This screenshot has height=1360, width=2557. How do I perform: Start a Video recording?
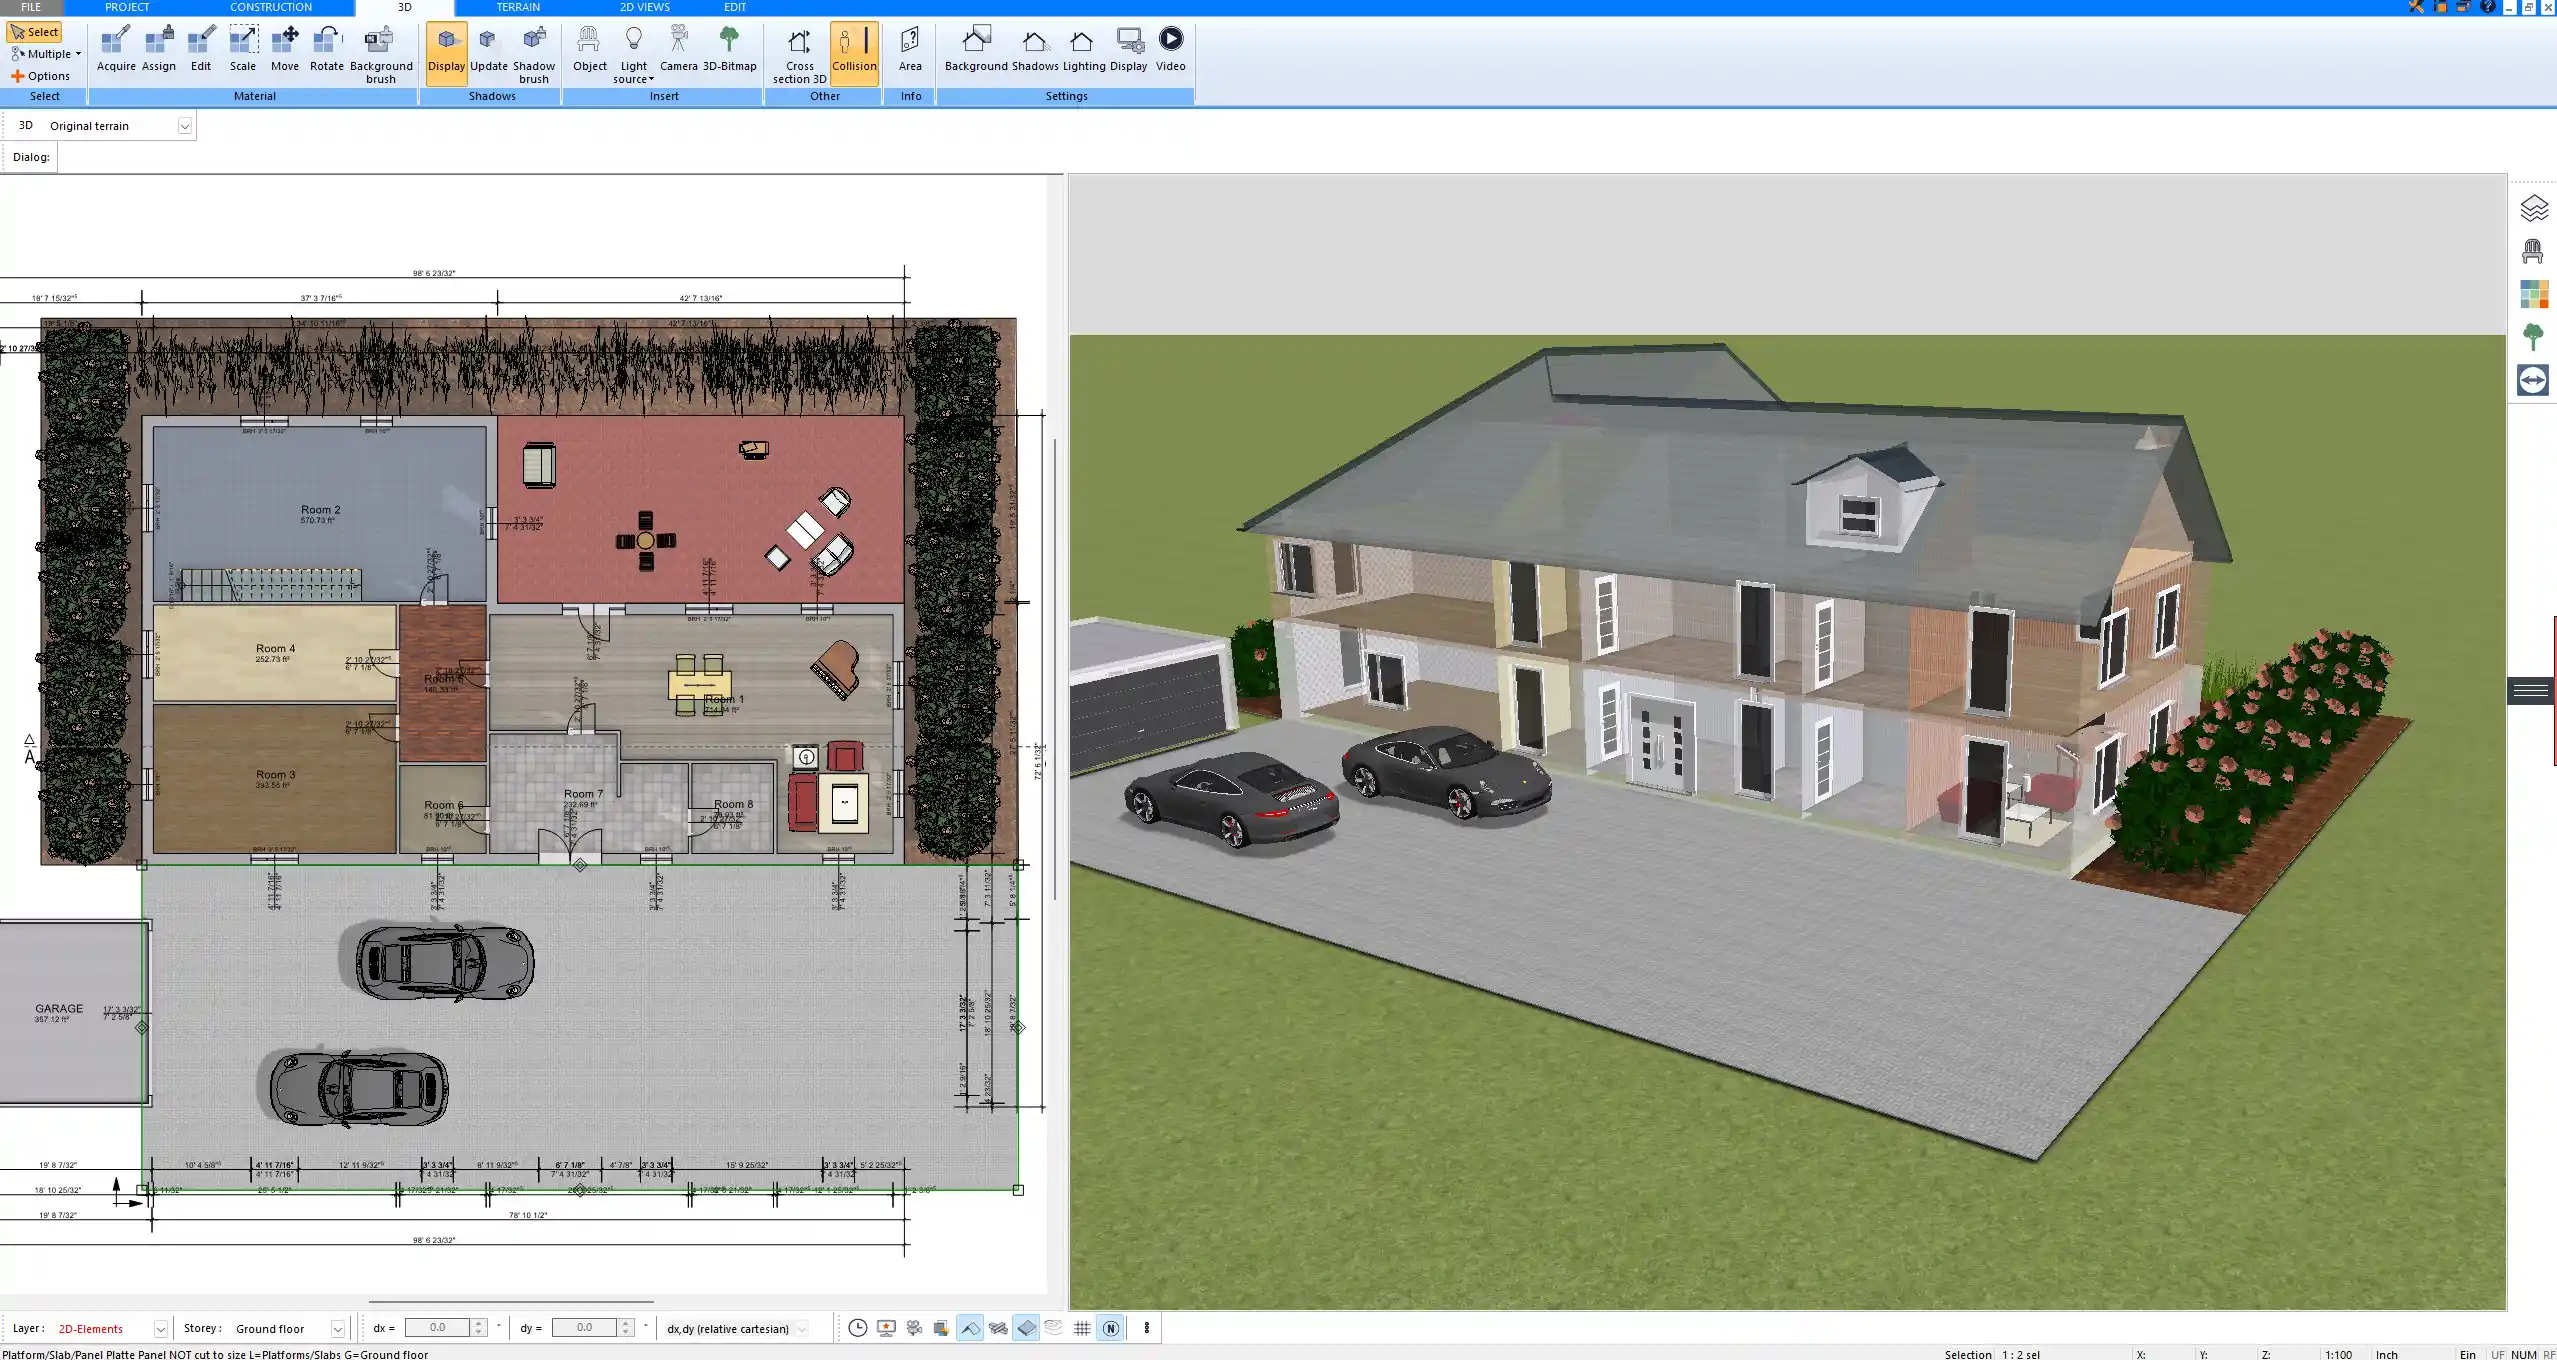1169,45
